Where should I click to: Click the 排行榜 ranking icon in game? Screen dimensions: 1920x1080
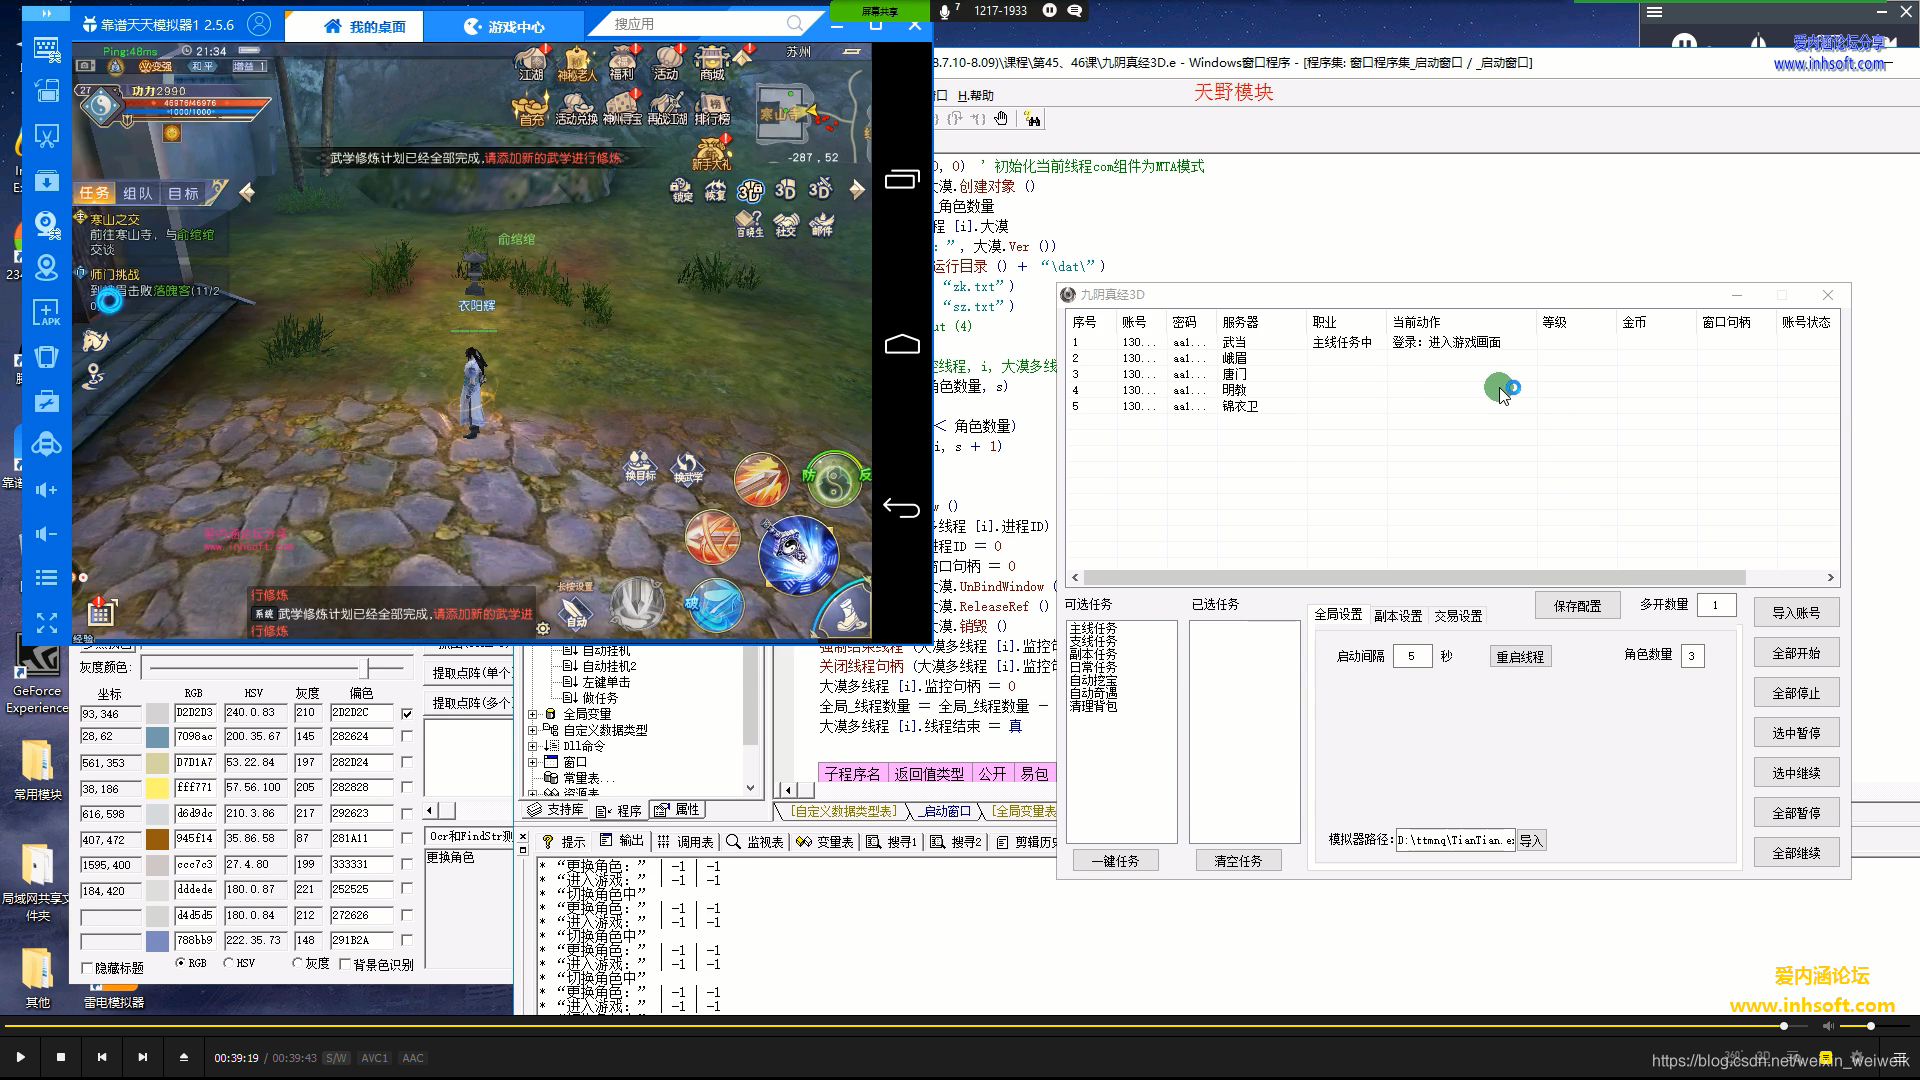(712, 107)
